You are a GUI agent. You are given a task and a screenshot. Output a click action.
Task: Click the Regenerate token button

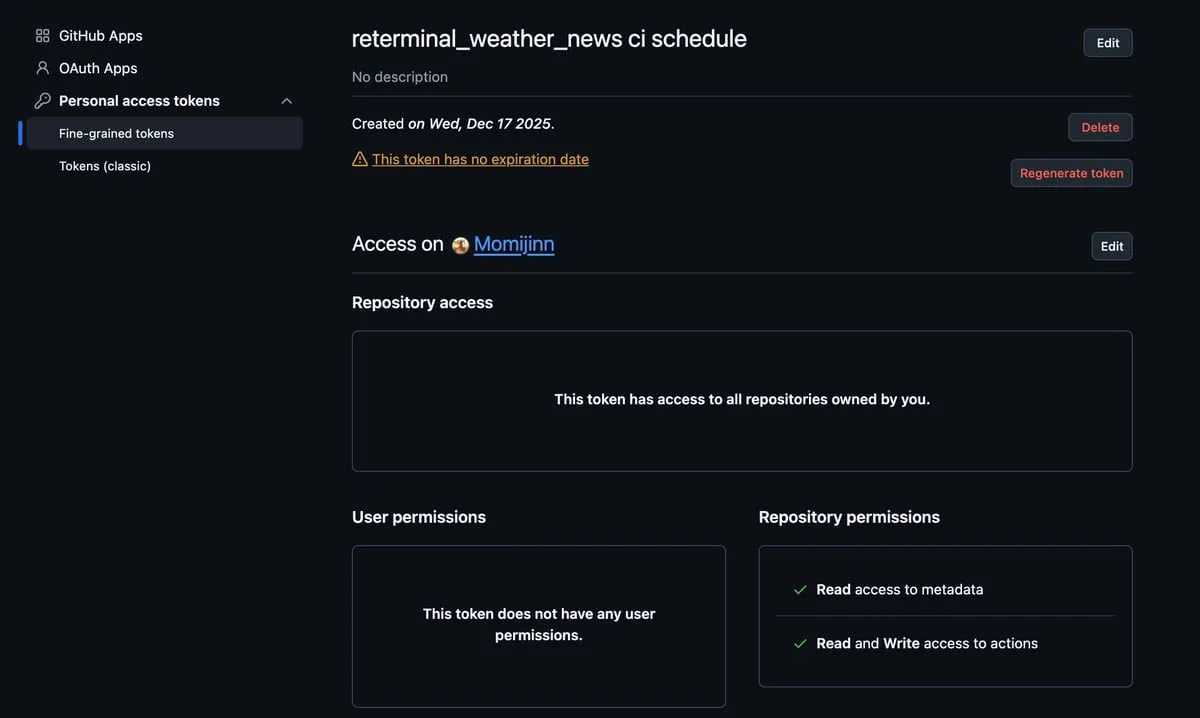click(1071, 173)
